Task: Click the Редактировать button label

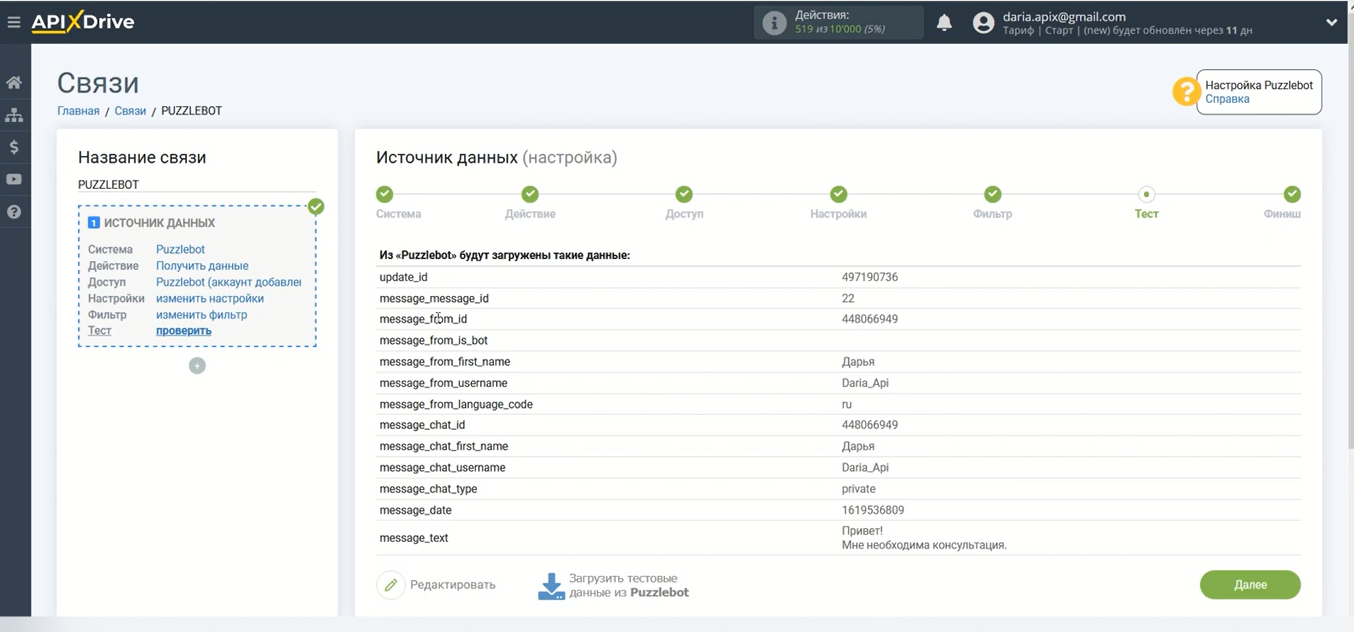Action: point(452,585)
